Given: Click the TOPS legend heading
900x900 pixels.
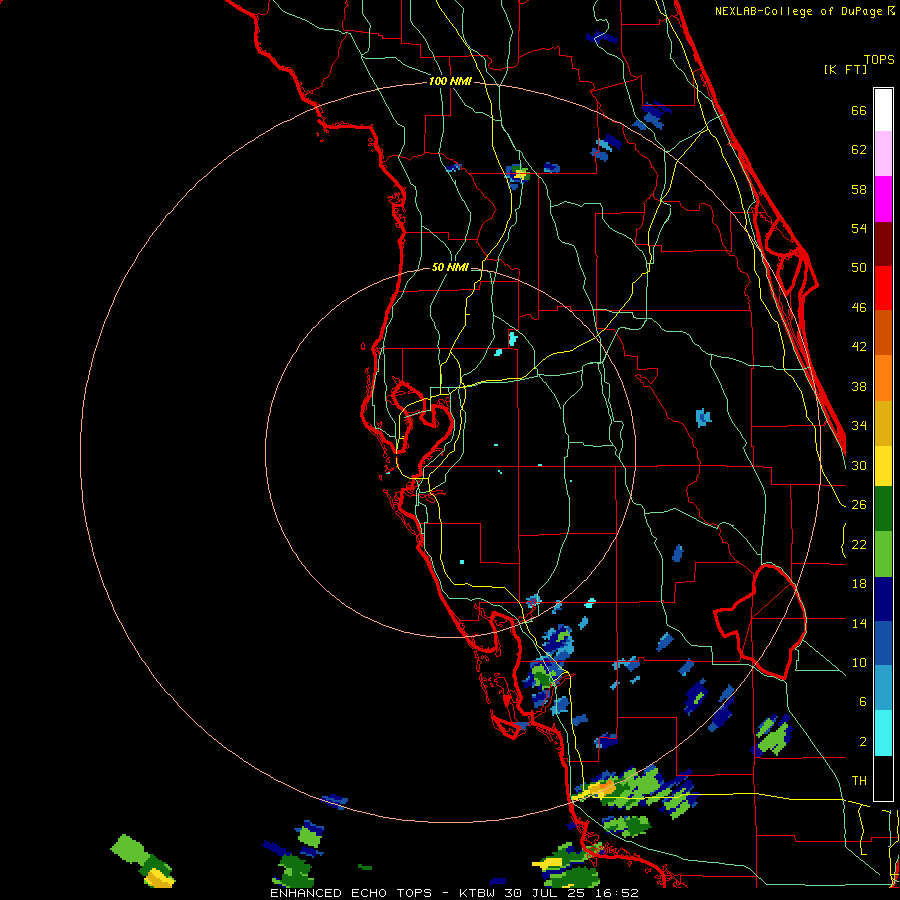Looking at the screenshot, I should pyautogui.click(x=879, y=59).
